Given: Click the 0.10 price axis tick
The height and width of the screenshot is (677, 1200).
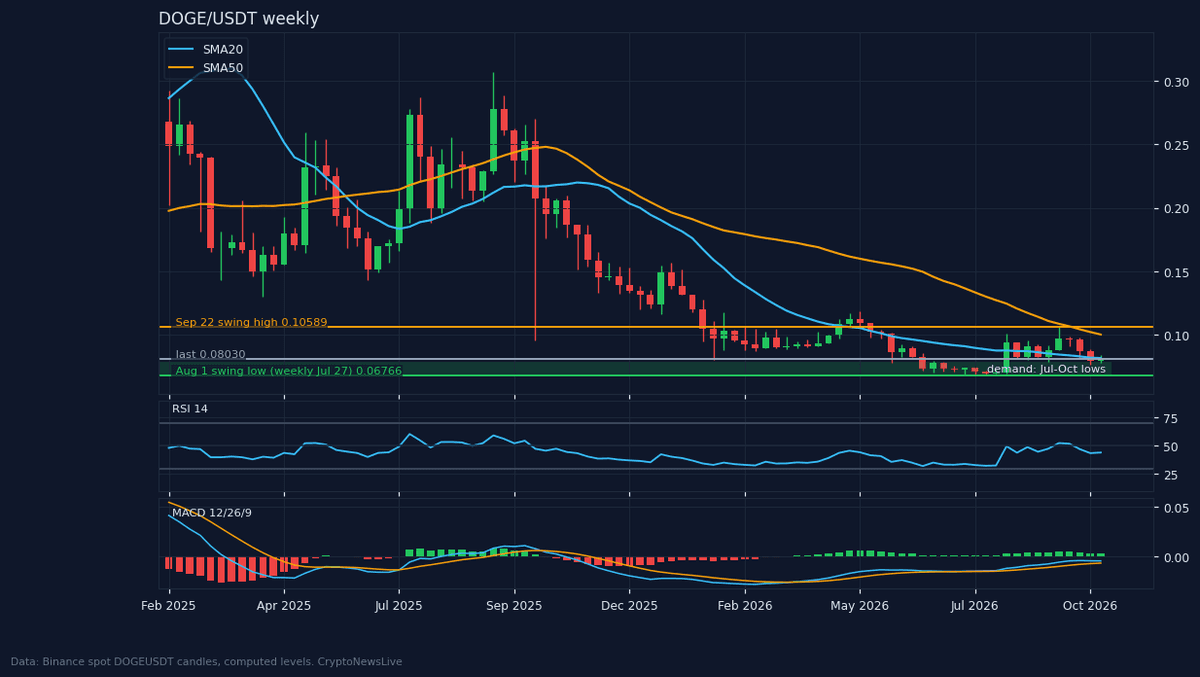Looking at the screenshot, I should [x=1175, y=336].
